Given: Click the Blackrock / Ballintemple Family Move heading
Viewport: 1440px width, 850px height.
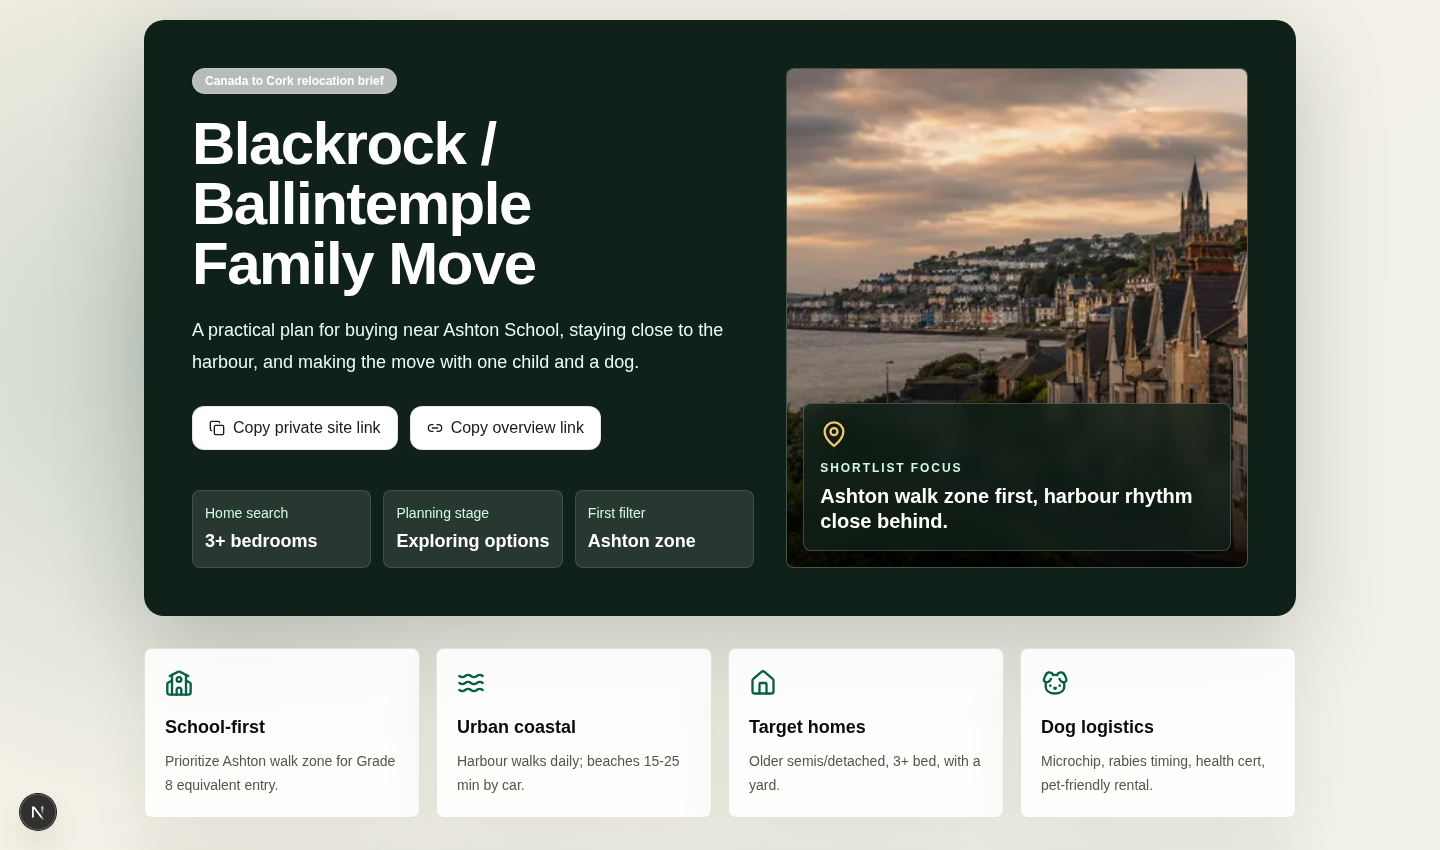Looking at the screenshot, I should tap(364, 204).
